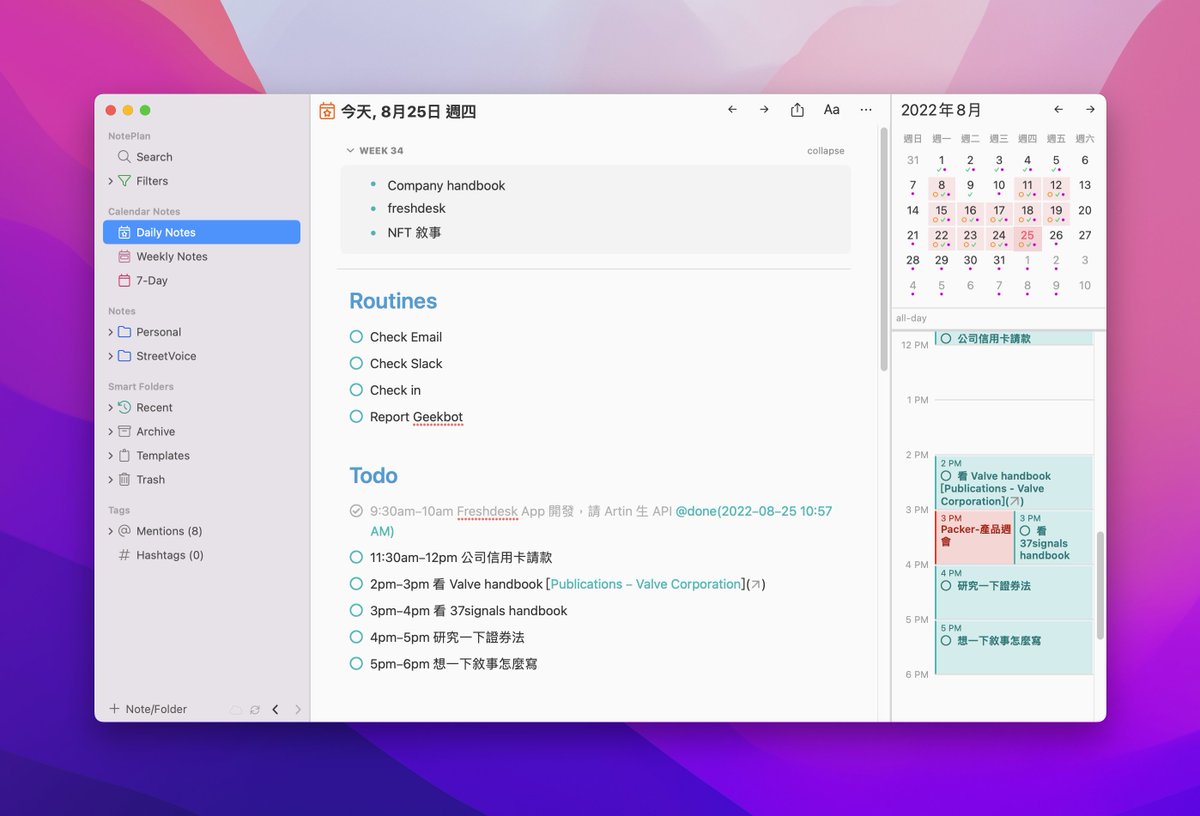
Task: Switch to Weekly Notes
Action: [x=172, y=256]
